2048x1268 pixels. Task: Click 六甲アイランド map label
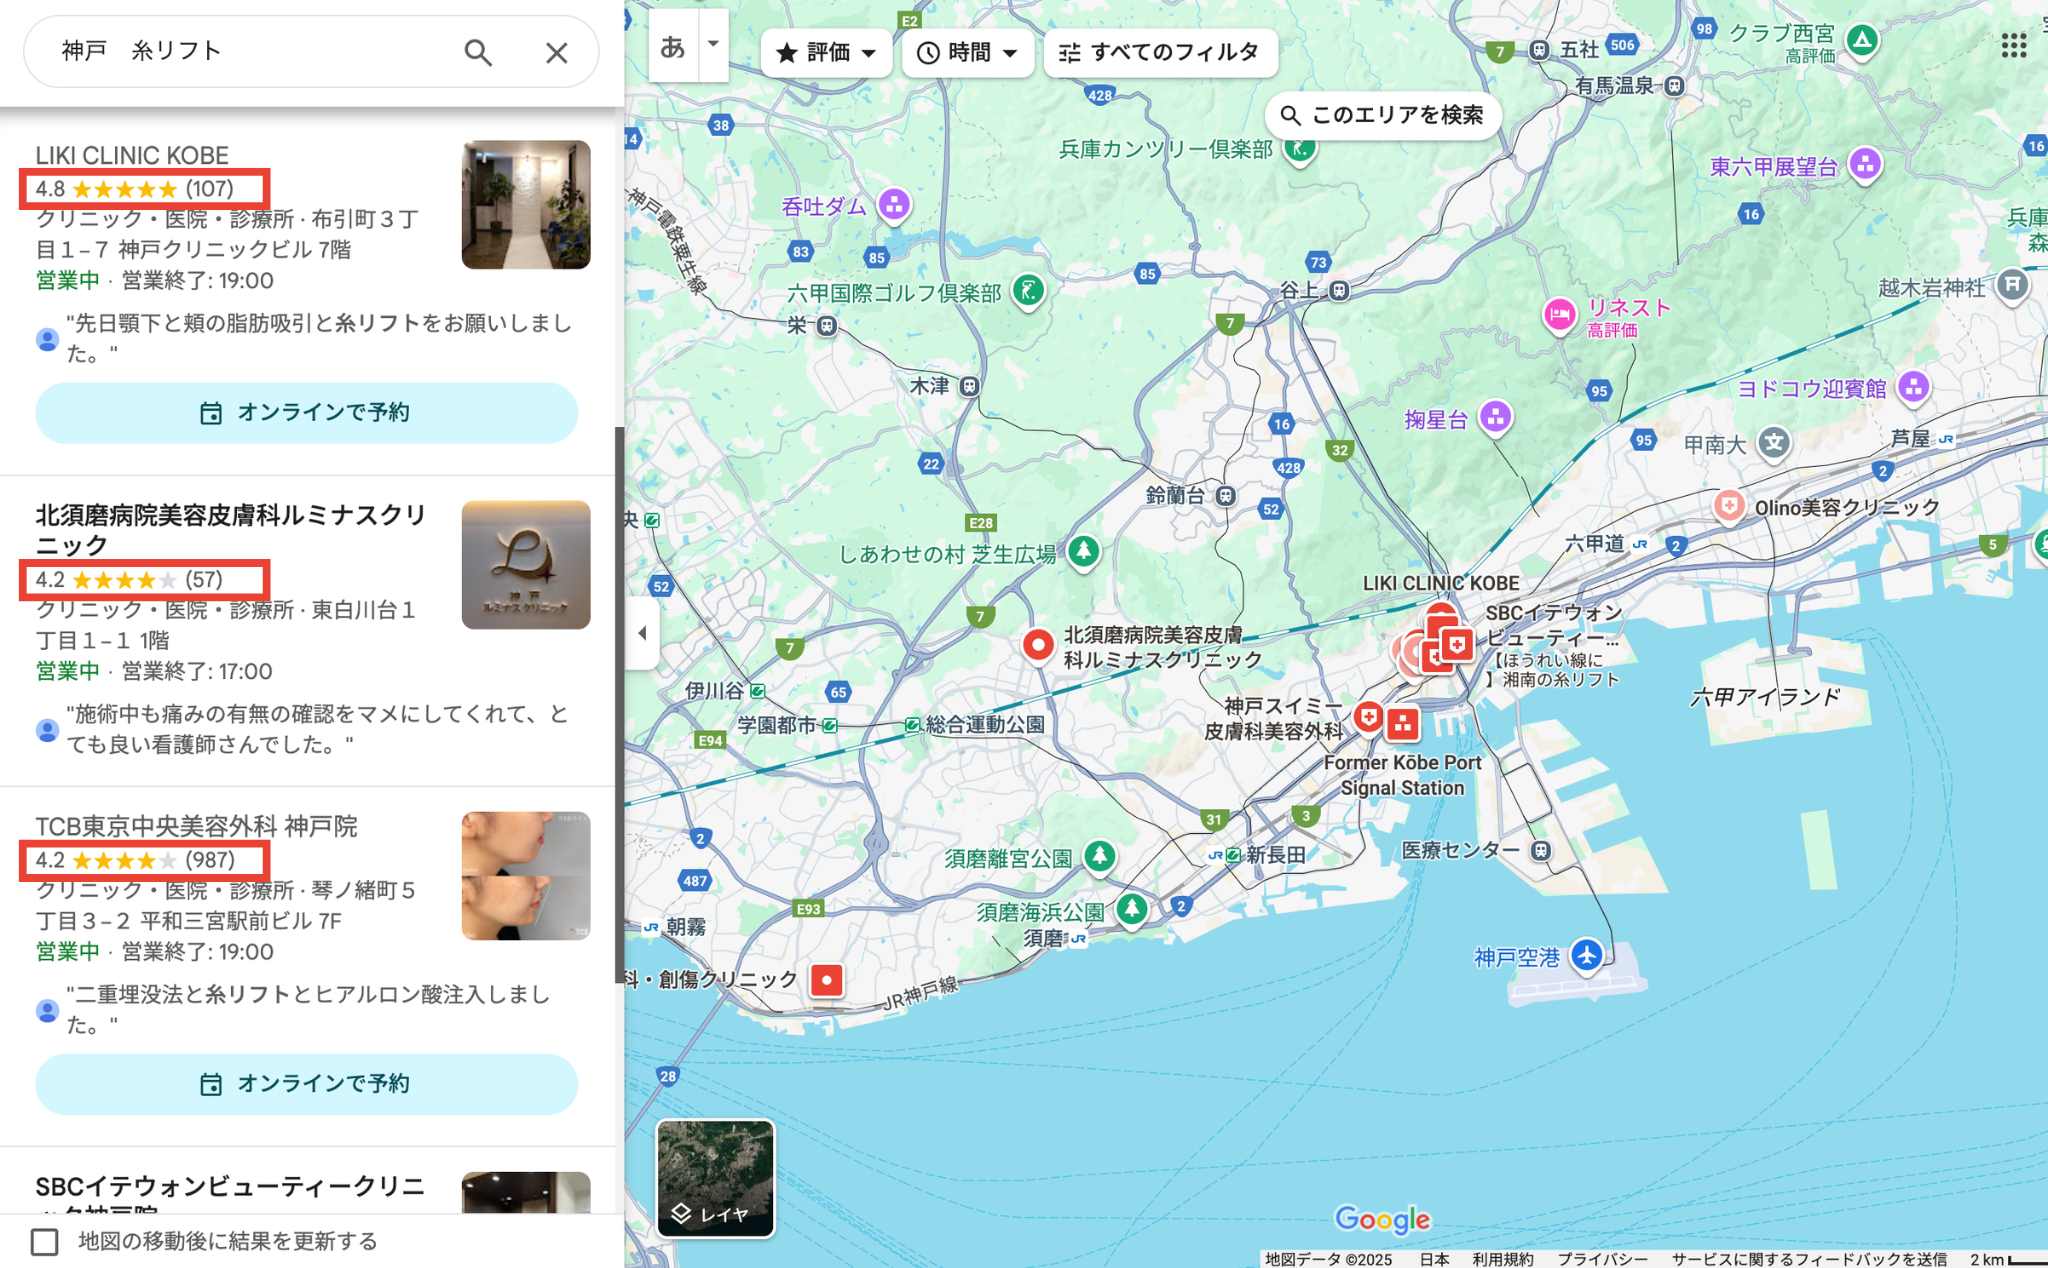tap(1764, 696)
